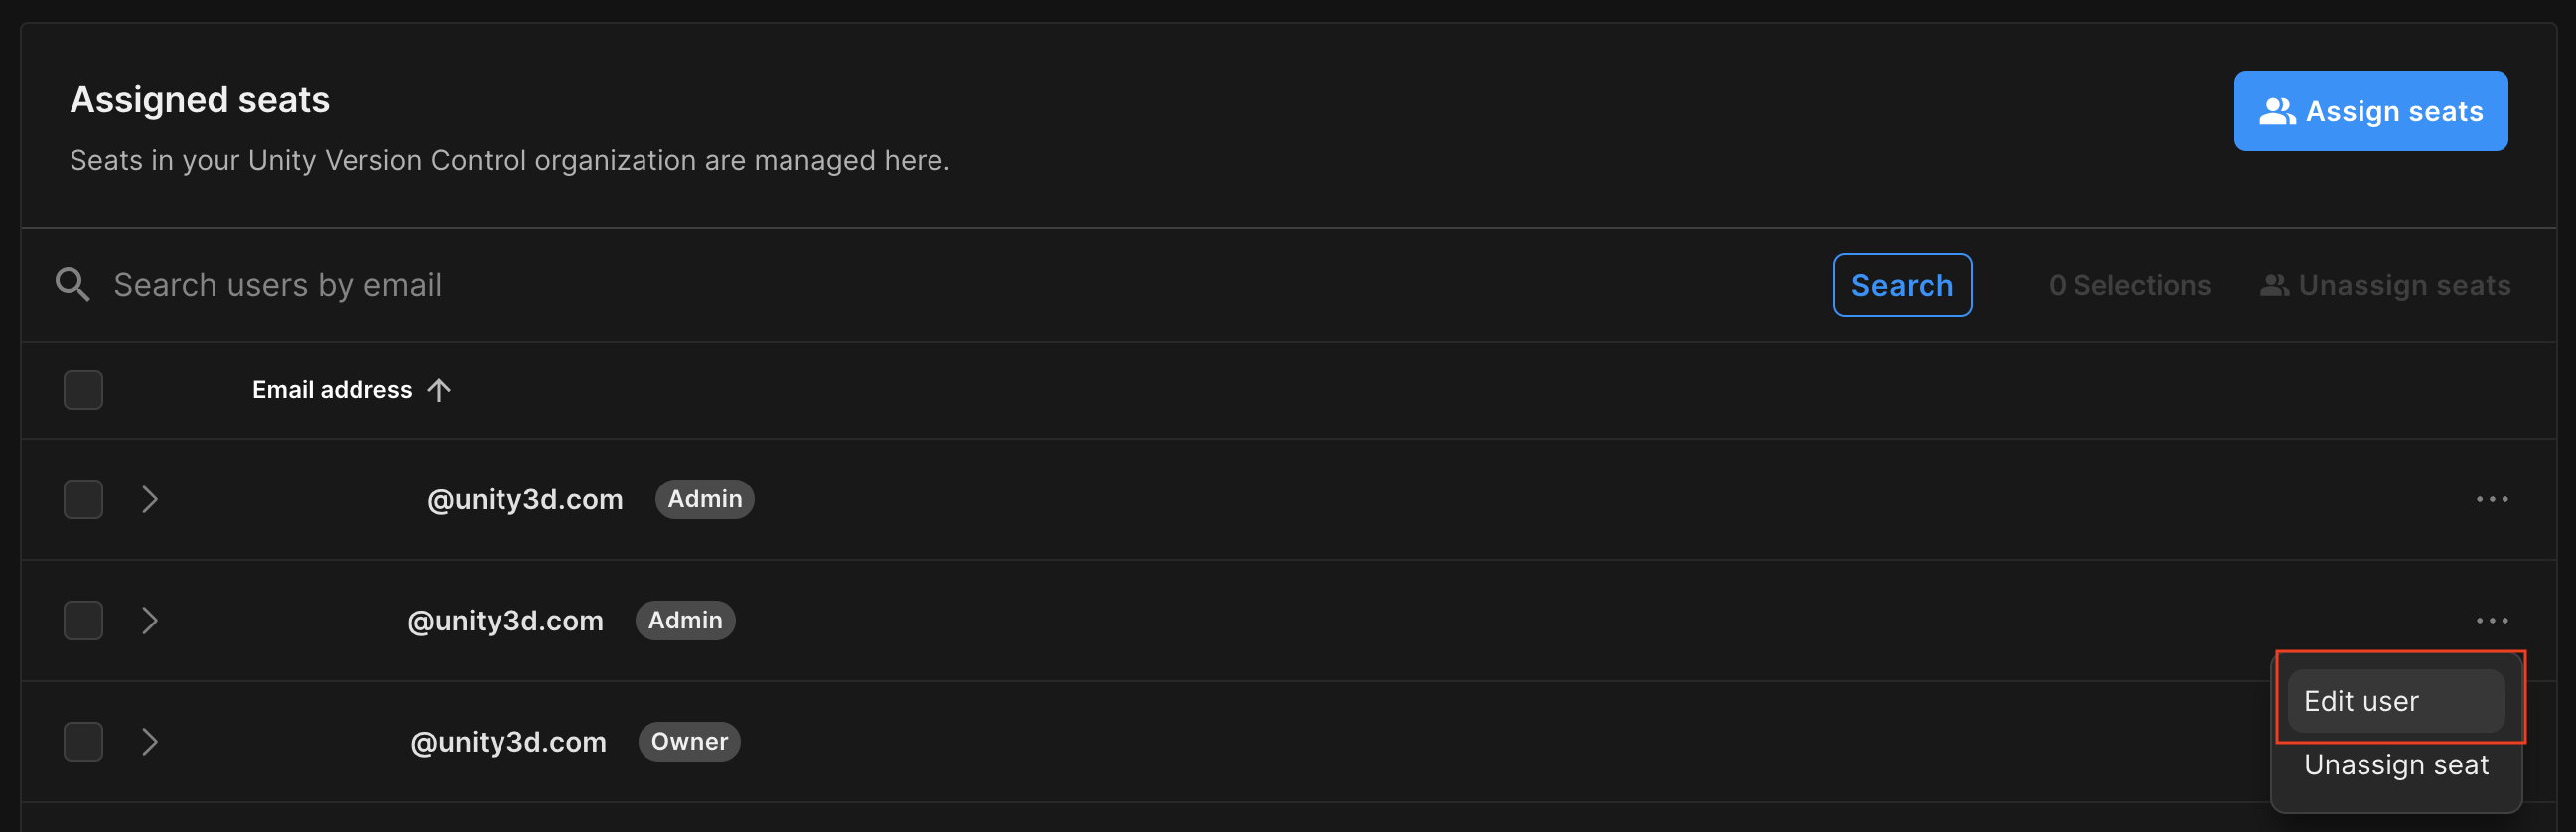Select the Owner user checkbox

tap(83, 741)
